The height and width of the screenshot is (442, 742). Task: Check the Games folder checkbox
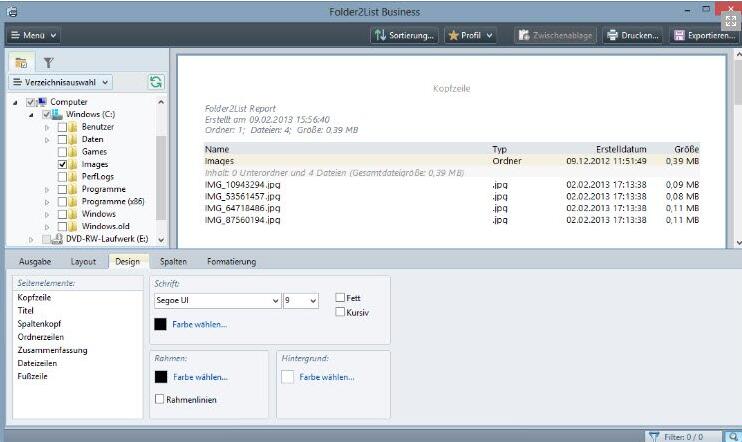tap(62, 152)
